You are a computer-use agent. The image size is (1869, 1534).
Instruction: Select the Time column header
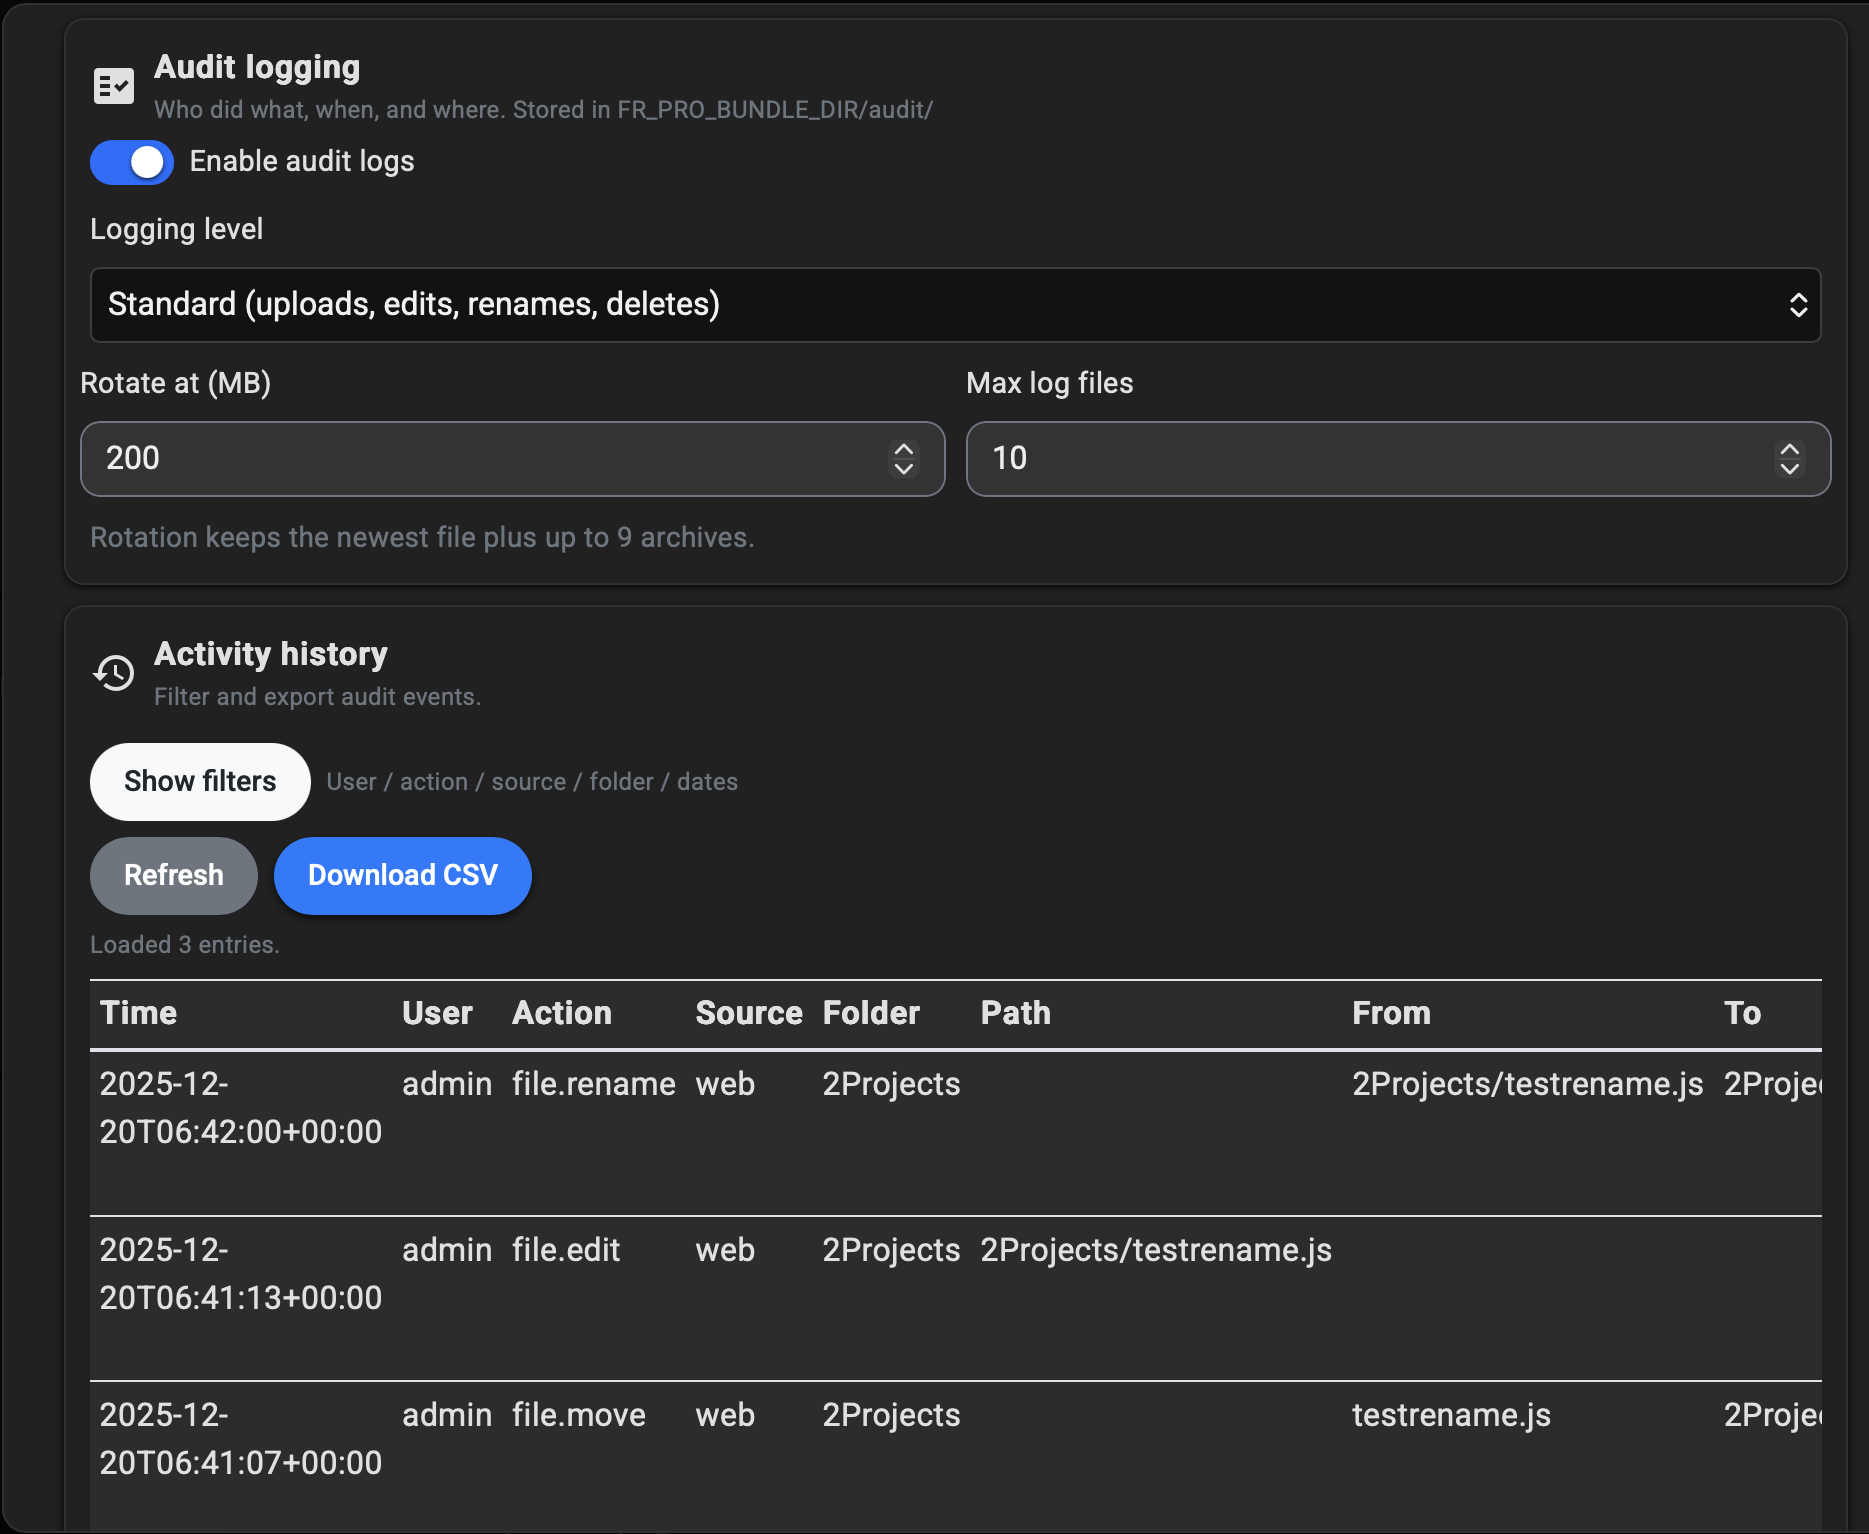click(138, 1013)
